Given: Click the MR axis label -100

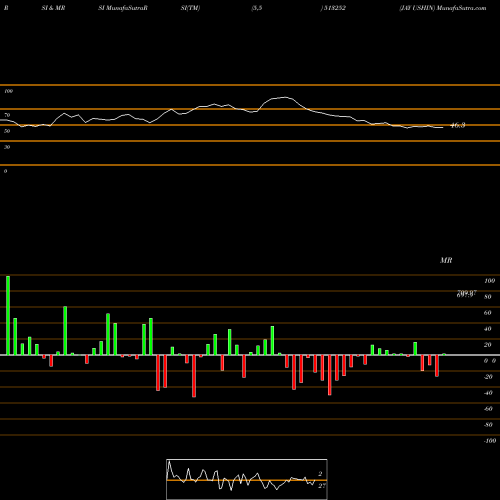Looking at the screenshot, I should coord(489,441).
